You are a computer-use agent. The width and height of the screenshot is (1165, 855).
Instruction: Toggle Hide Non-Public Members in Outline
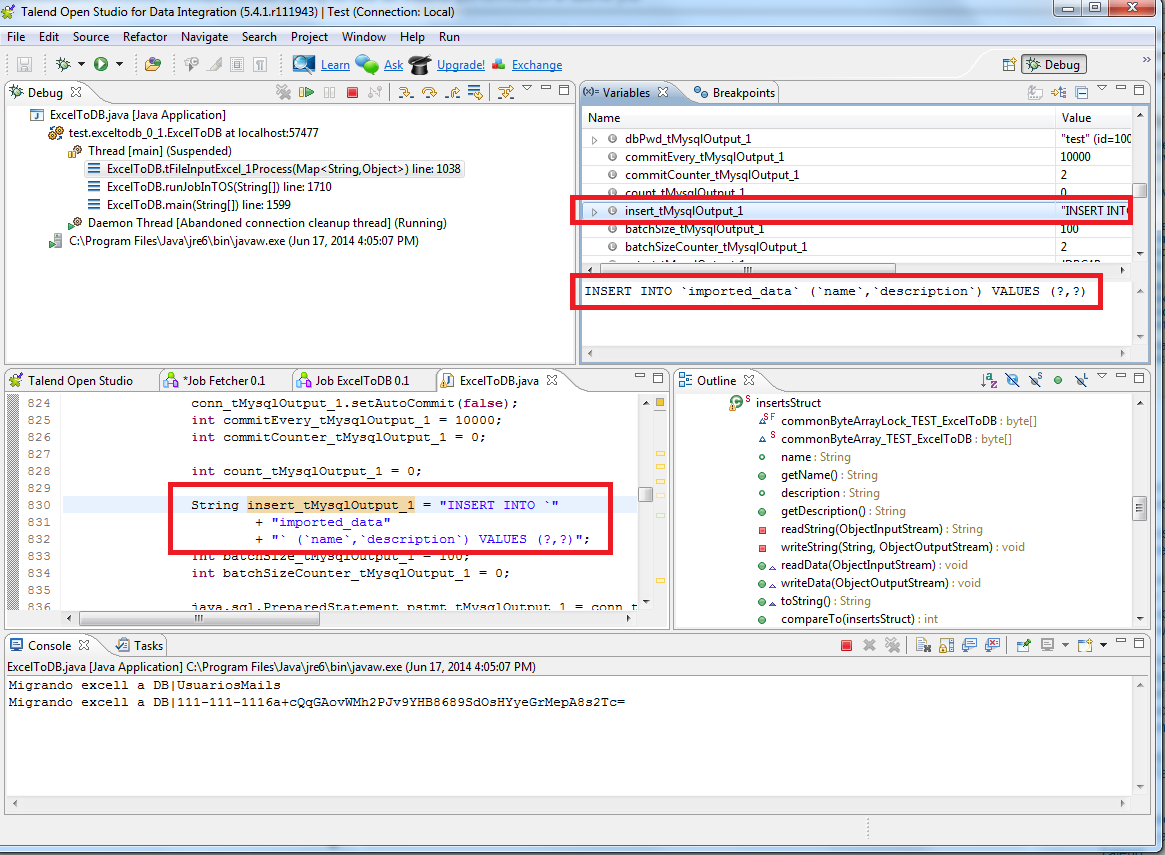pos(1058,380)
